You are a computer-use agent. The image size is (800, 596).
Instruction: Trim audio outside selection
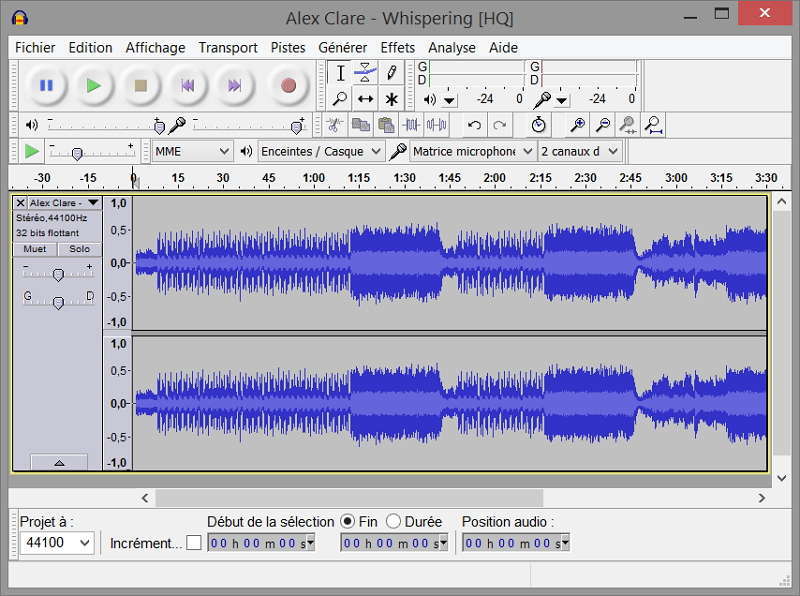tap(411, 125)
